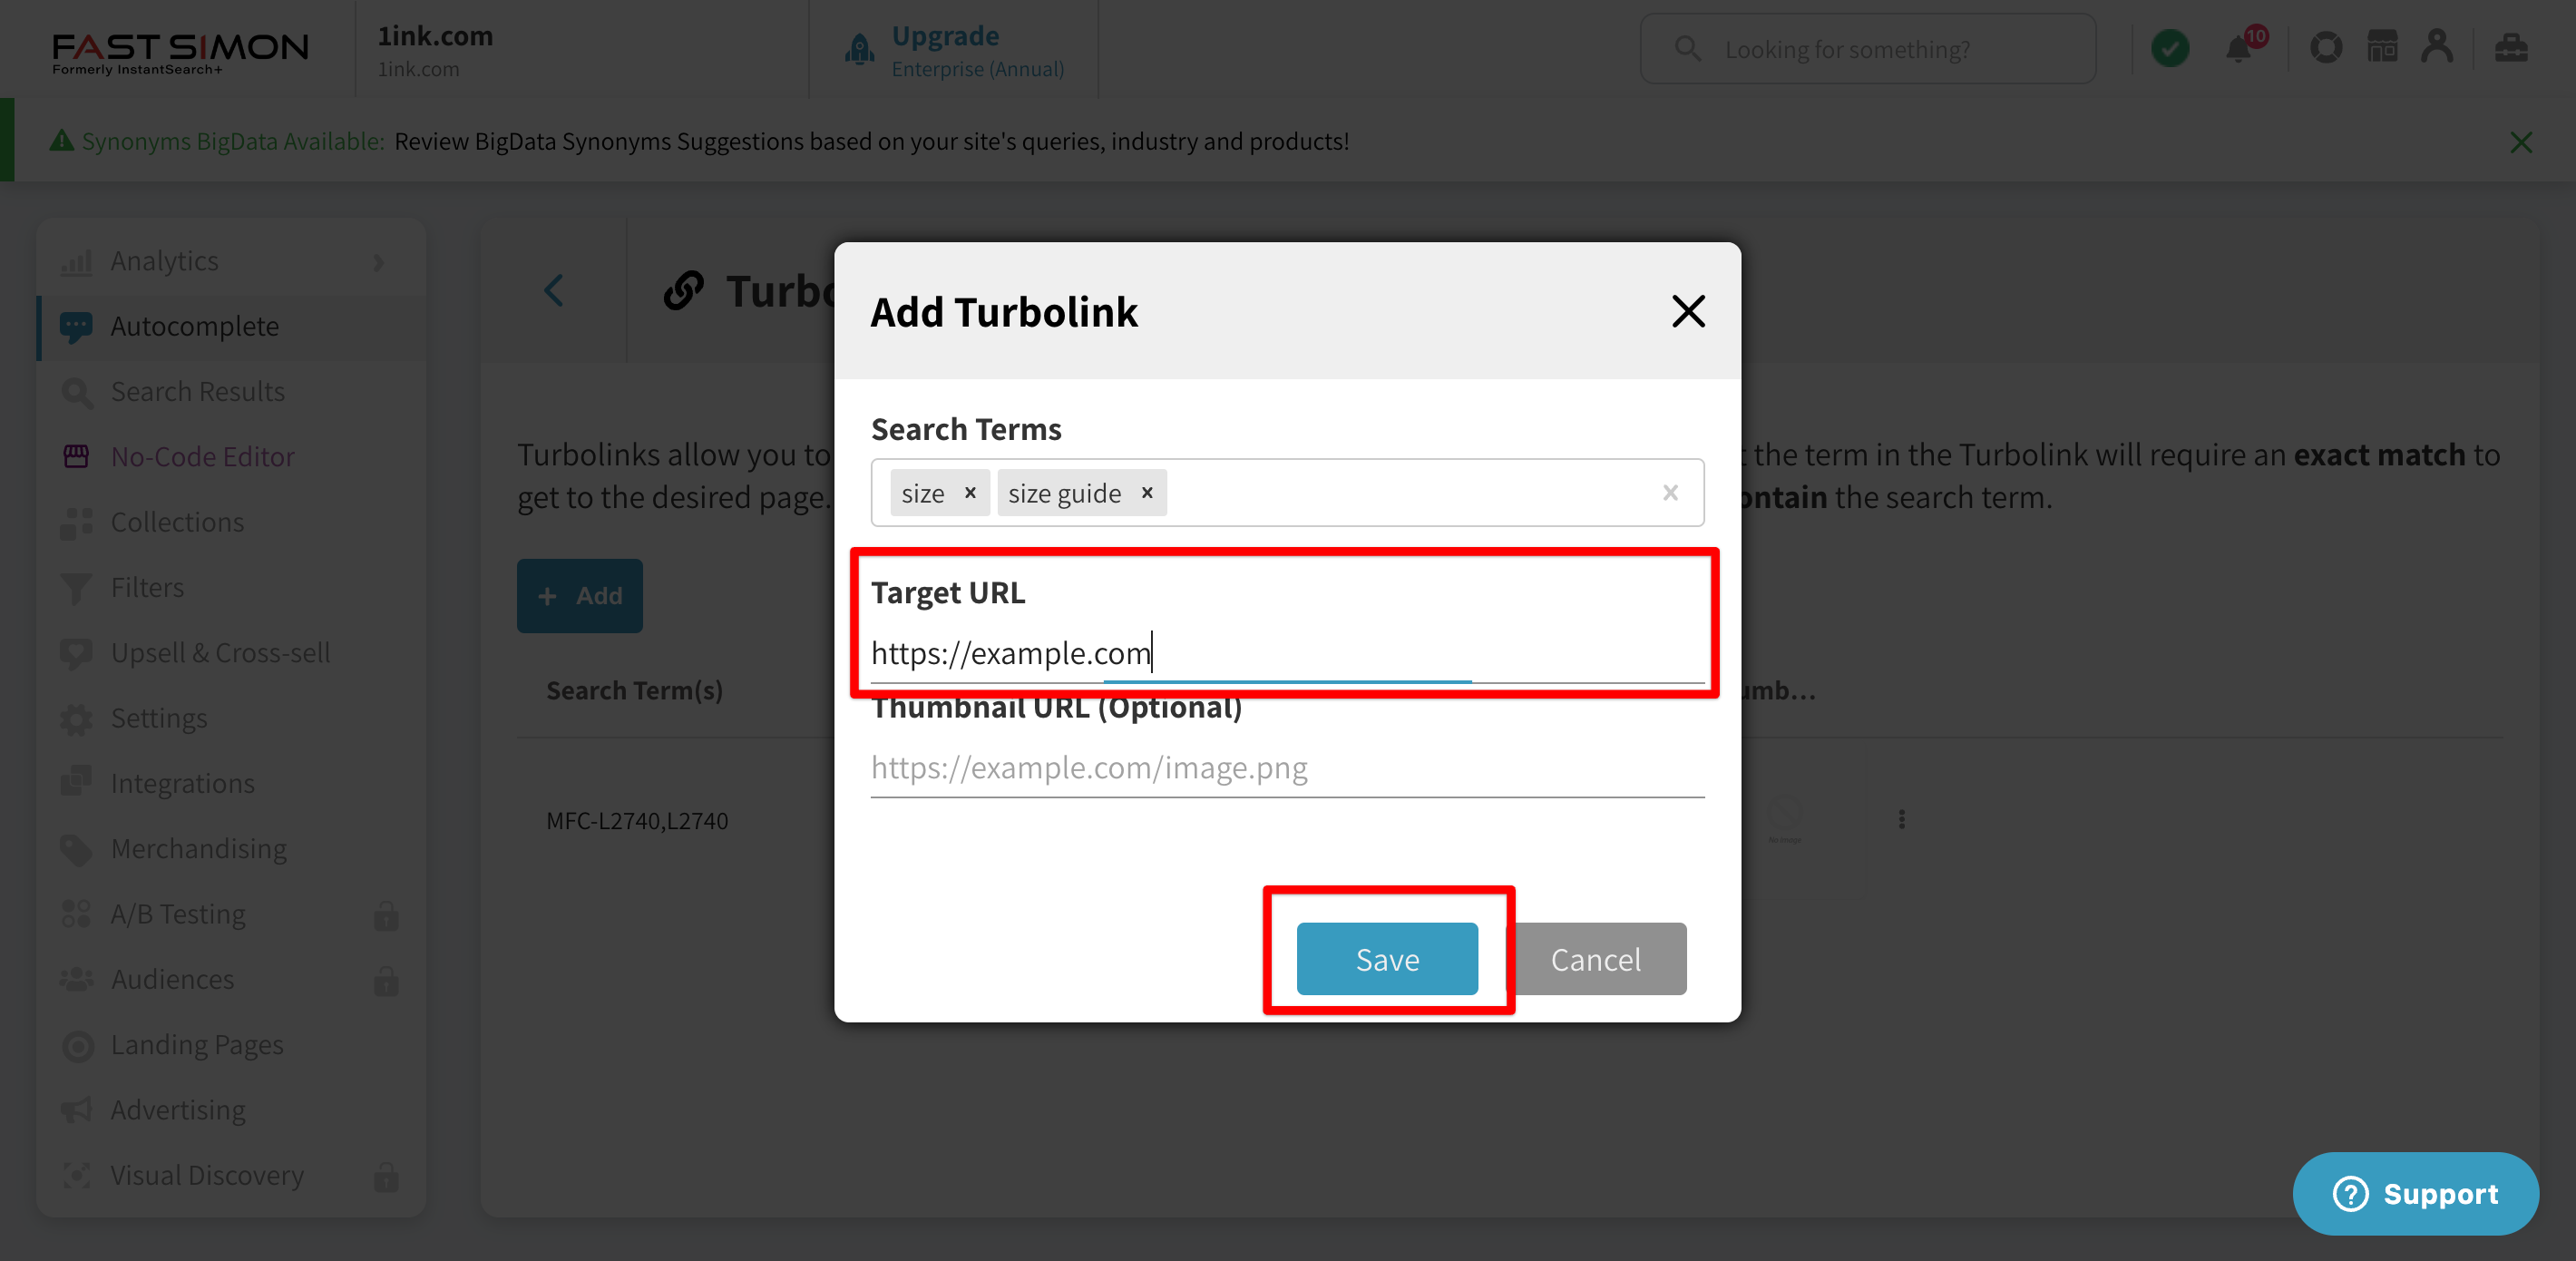The height and width of the screenshot is (1261, 2576).
Task: Clear all search terms in the field
Action: (x=1670, y=493)
